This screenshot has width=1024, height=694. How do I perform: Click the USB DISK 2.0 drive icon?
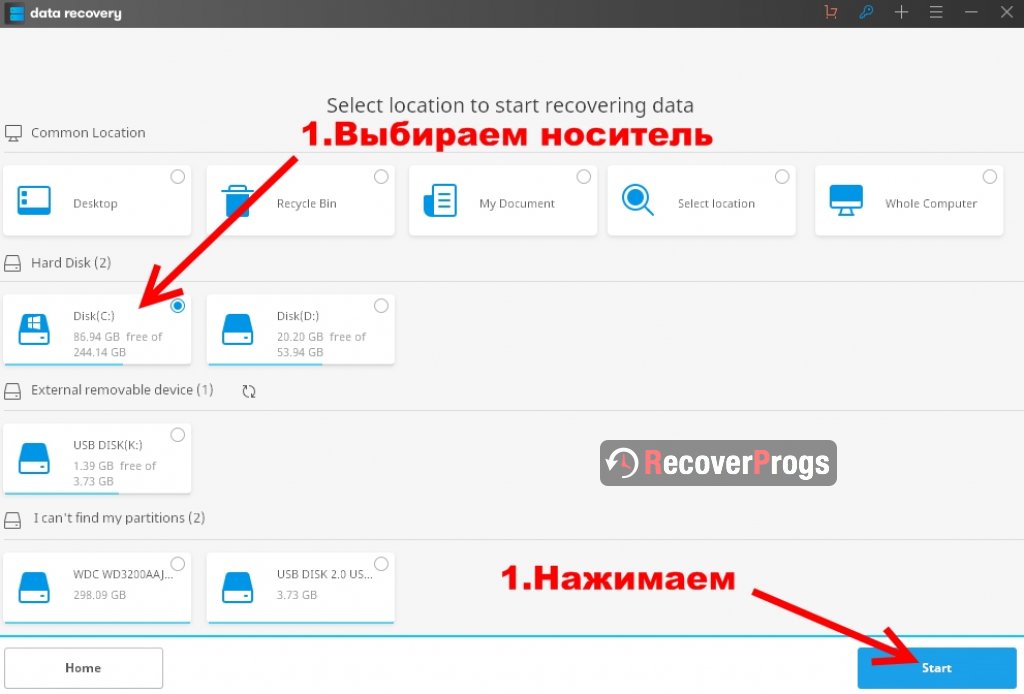point(237,588)
